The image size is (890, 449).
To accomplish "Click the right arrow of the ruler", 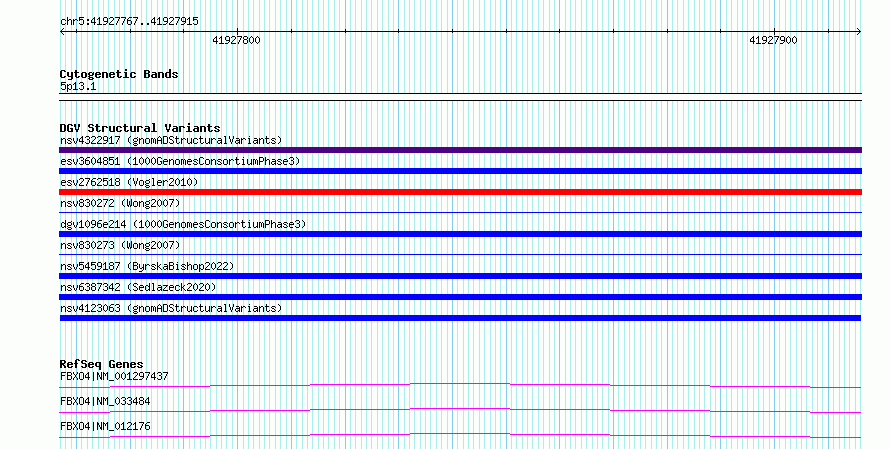I will tap(858, 32).
